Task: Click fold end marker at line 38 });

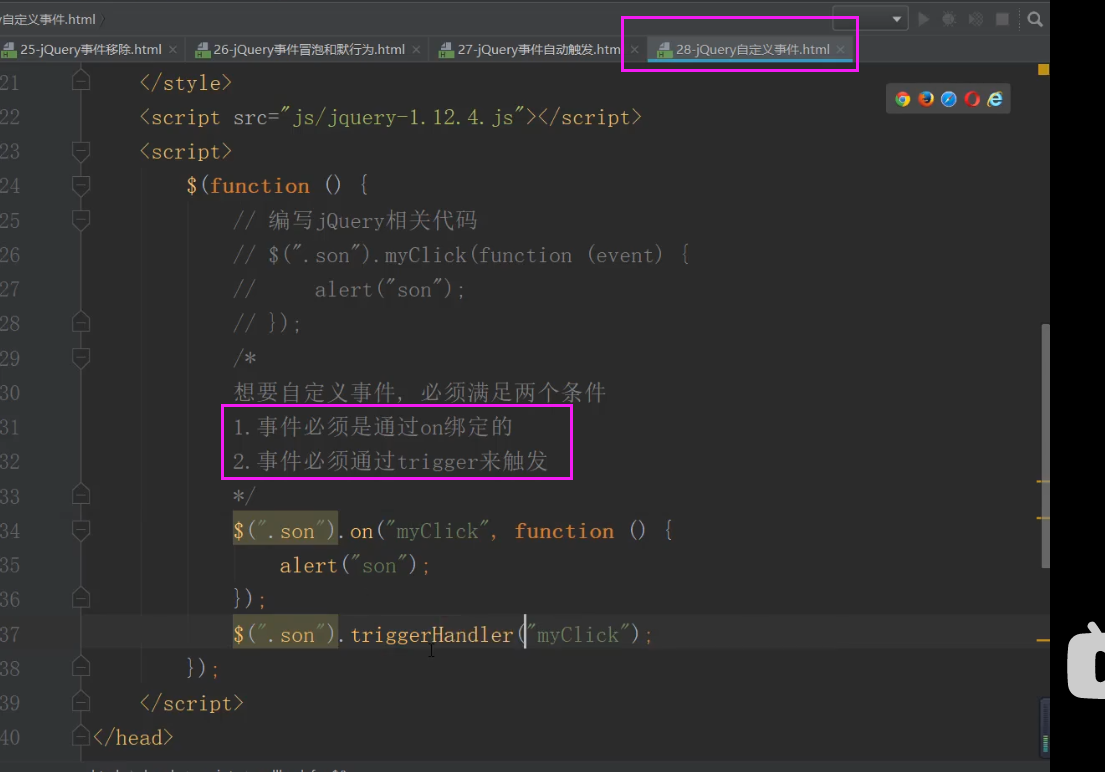Action: coord(81,666)
